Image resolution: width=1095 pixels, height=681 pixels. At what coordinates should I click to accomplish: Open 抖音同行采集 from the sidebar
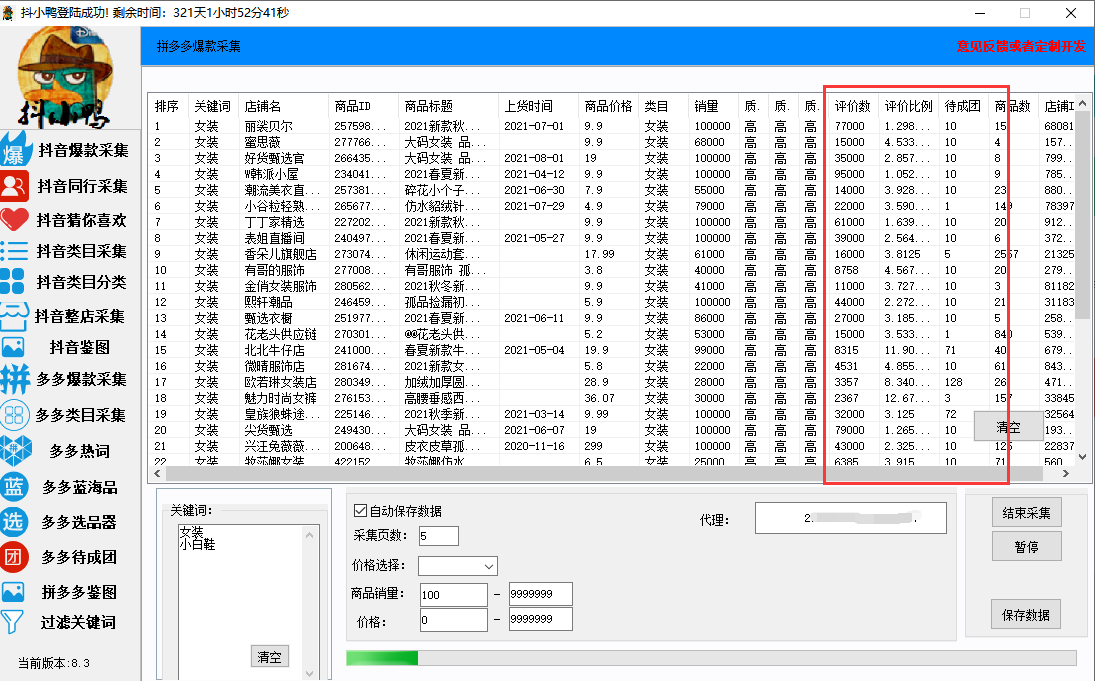(14, 185)
